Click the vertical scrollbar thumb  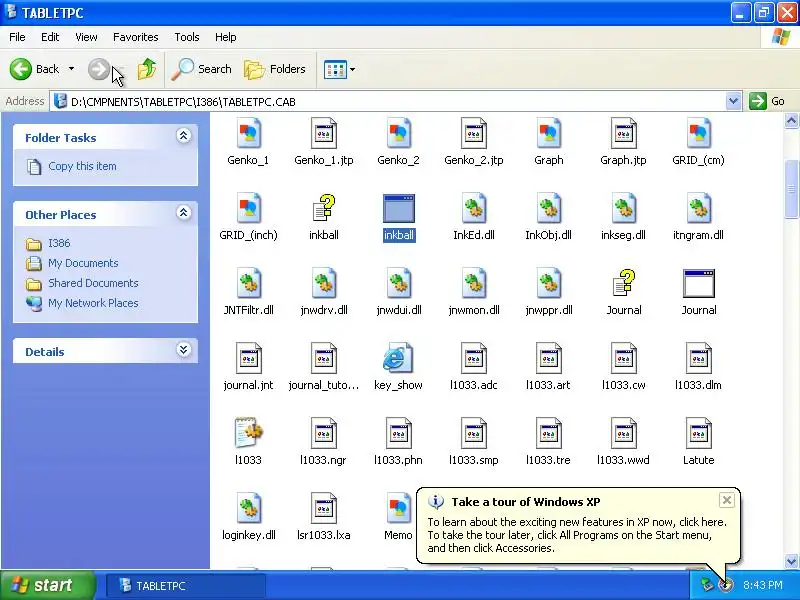(x=791, y=189)
